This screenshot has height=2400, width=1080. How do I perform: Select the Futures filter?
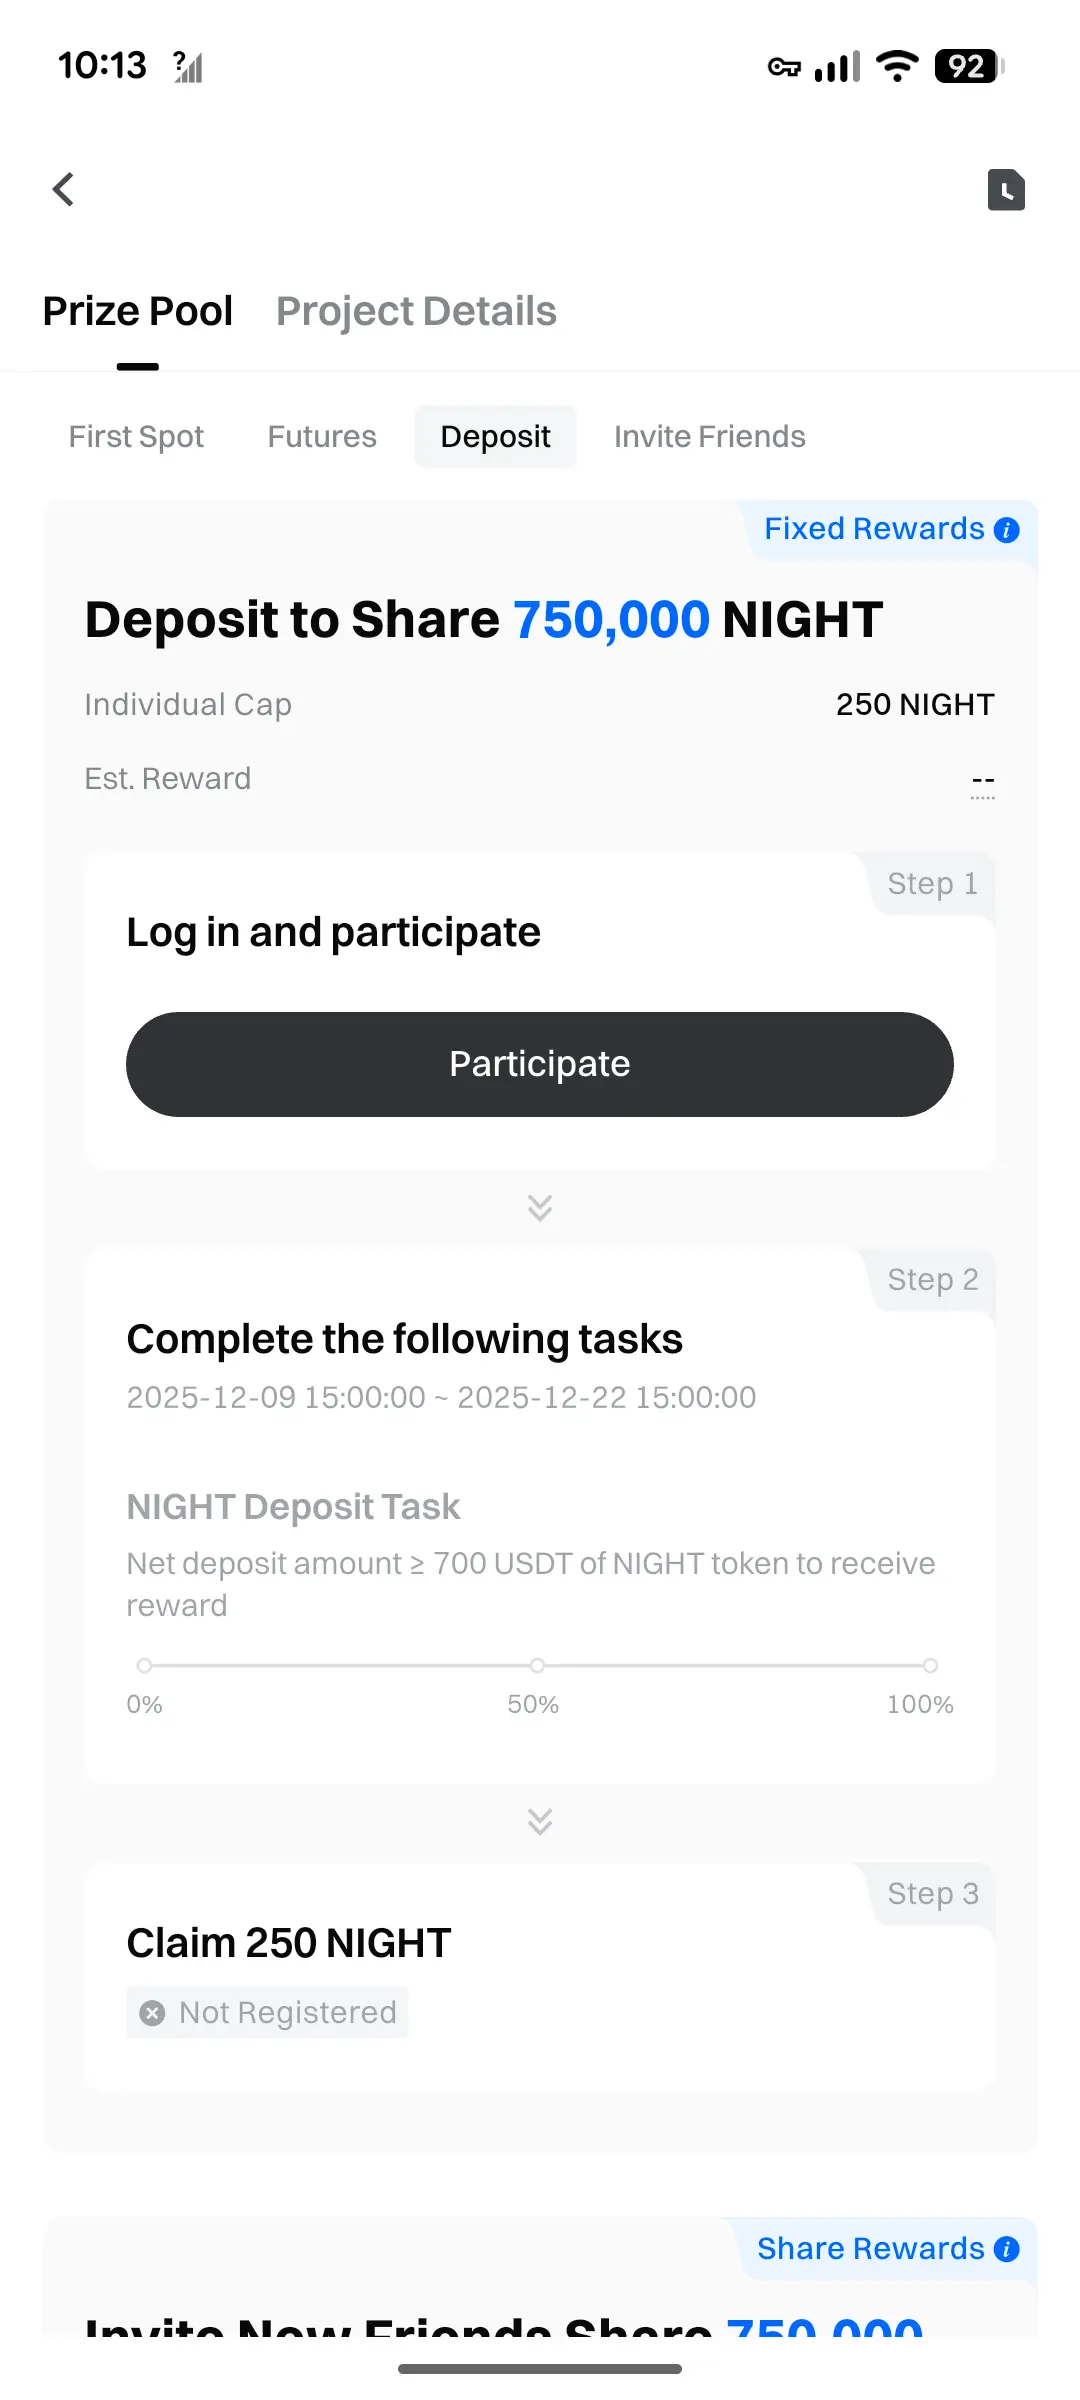click(x=322, y=437)
